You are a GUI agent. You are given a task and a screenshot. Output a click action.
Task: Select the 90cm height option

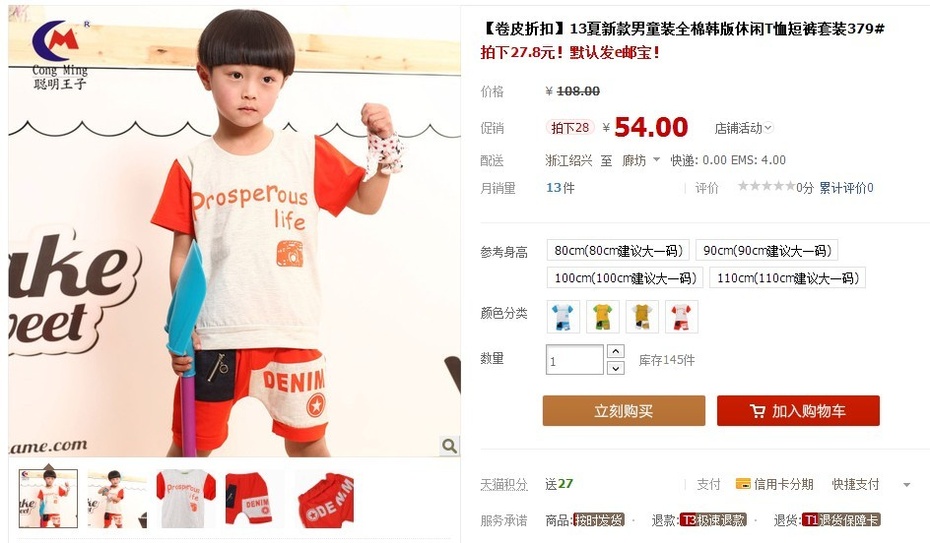point(767,251)
